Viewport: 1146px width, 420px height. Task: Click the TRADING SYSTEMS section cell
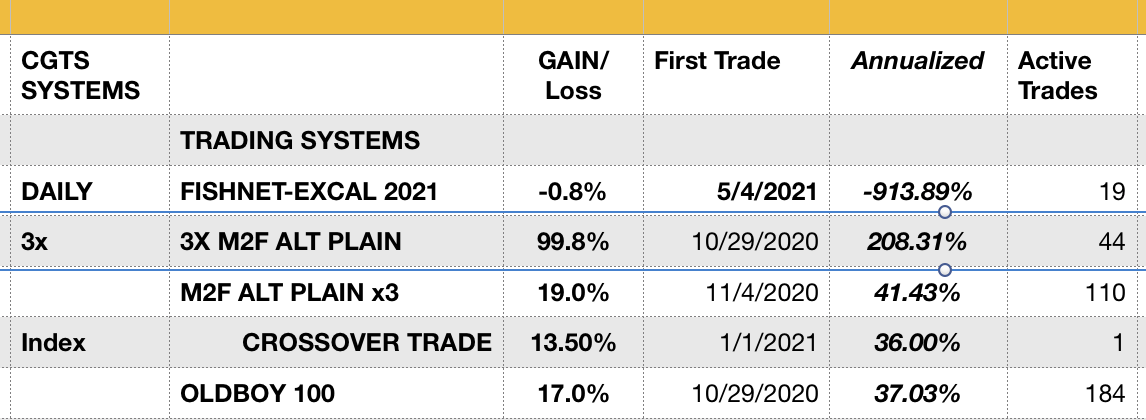coord(337,140)
